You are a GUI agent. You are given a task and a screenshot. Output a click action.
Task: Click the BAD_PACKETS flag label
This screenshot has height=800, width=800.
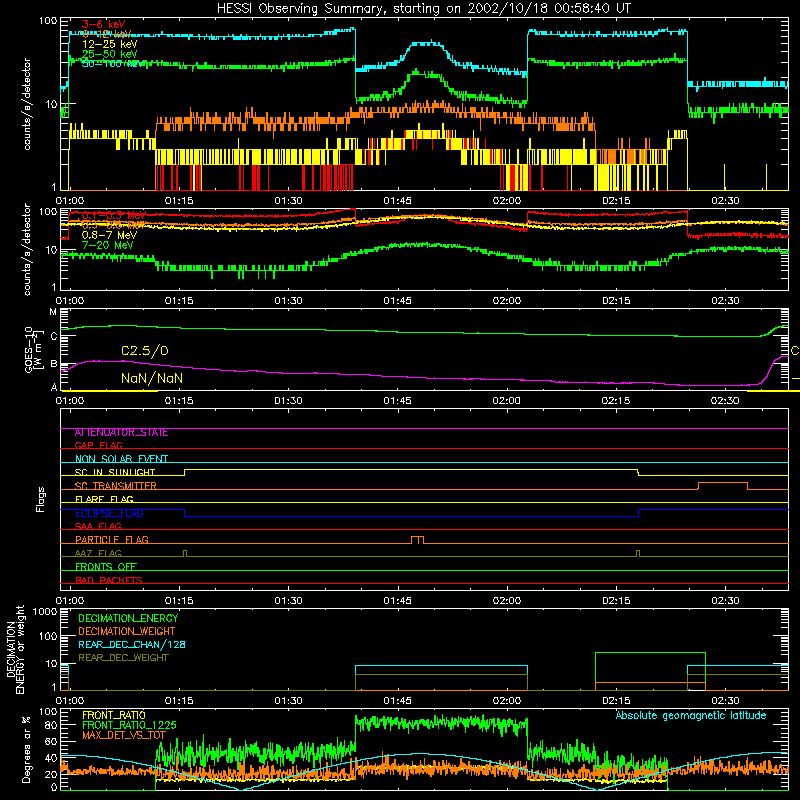pyautogui.click(x=109, y=580)
